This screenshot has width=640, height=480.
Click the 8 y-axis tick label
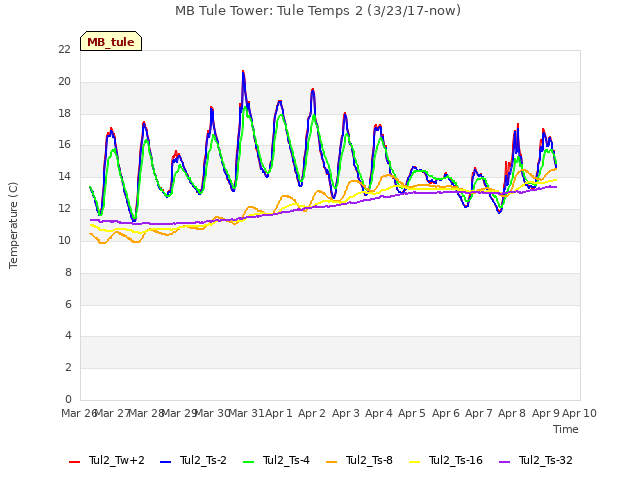pos(68,272)
